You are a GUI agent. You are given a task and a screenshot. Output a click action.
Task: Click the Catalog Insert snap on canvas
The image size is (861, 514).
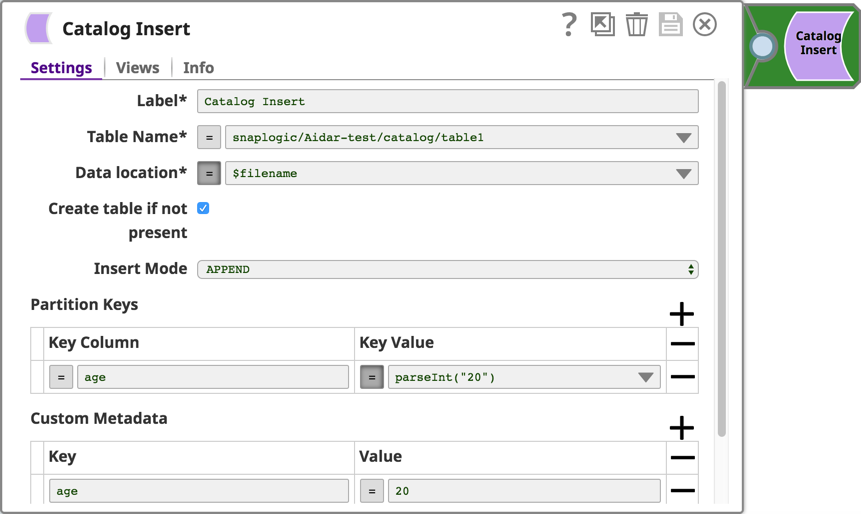tap(816, 44)
